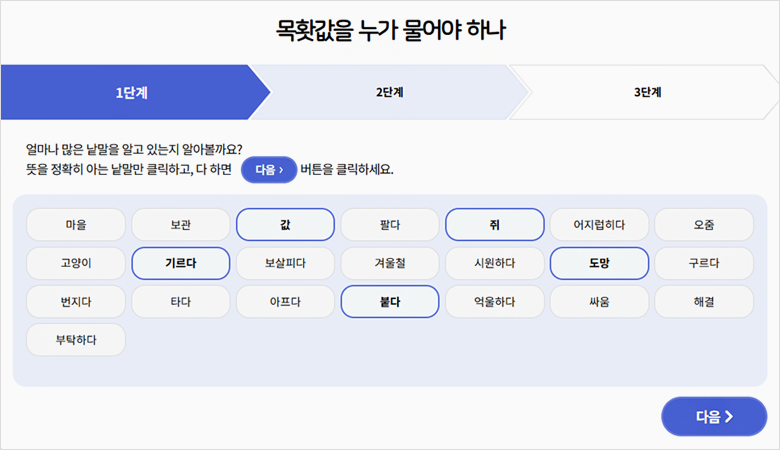This screenshot has width=780, height=450.
Task: Click the large 다음 button at bottom
Action: pos(714,417)
